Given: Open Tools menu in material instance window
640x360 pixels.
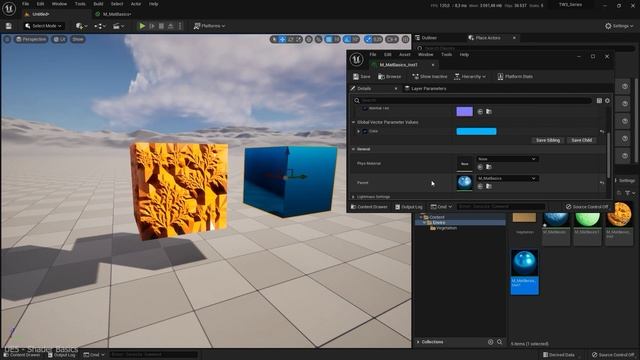Looking at the screenshot, I should pos(446,54).
